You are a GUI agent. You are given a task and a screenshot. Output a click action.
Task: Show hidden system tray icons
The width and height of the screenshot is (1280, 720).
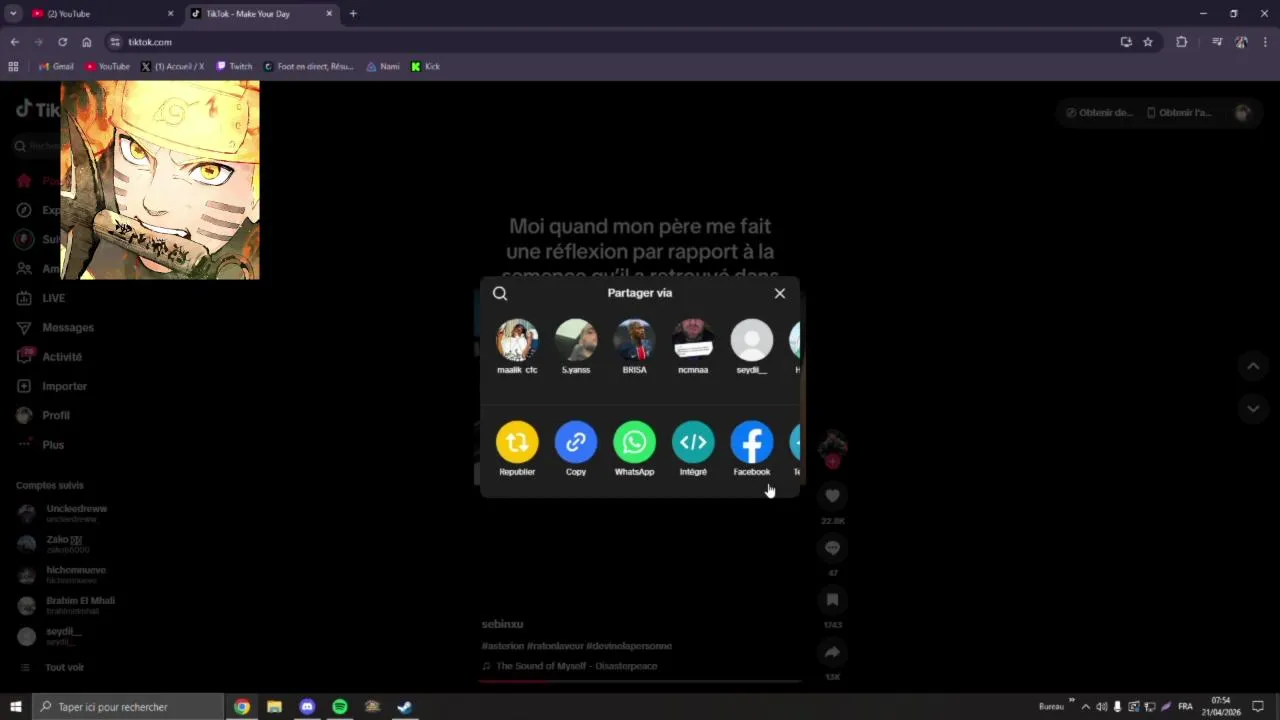coord(1086,707)
